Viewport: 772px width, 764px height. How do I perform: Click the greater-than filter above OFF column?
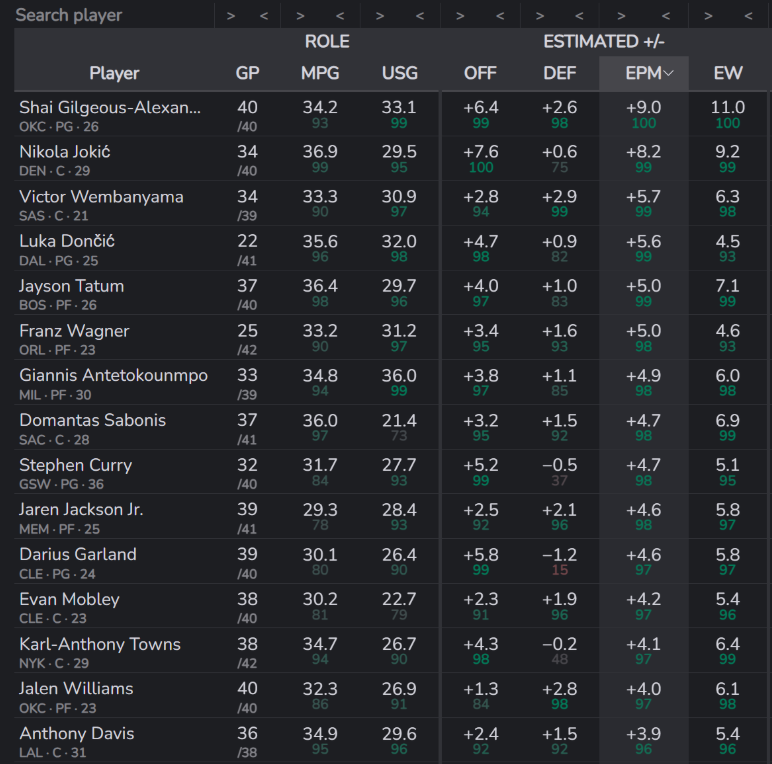point(459,15)
